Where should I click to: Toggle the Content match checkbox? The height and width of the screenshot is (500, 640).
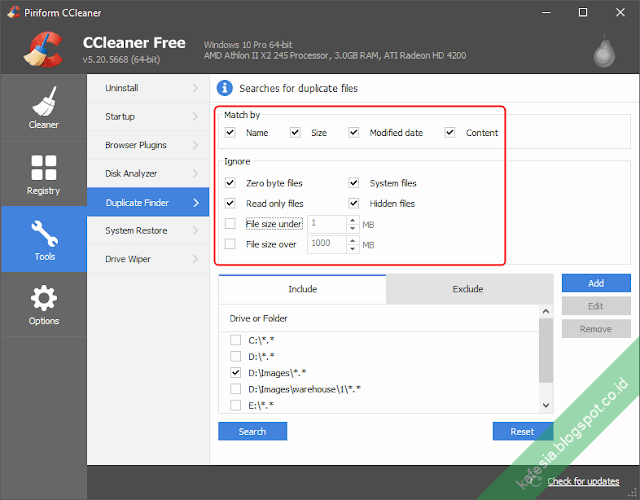tap(449, 132)
